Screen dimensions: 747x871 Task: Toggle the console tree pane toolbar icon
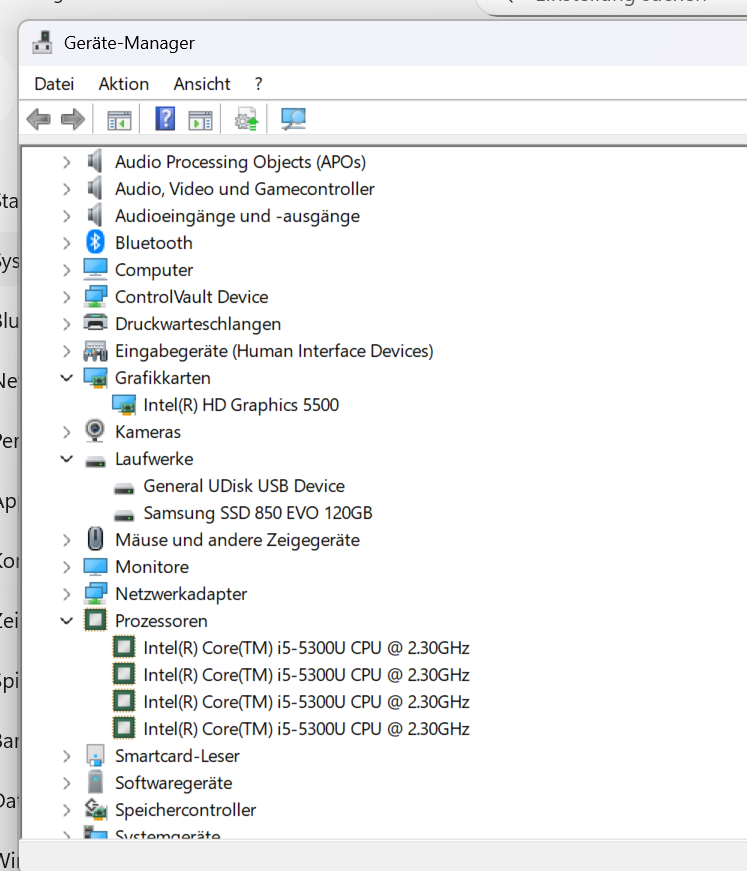[119, 119]
